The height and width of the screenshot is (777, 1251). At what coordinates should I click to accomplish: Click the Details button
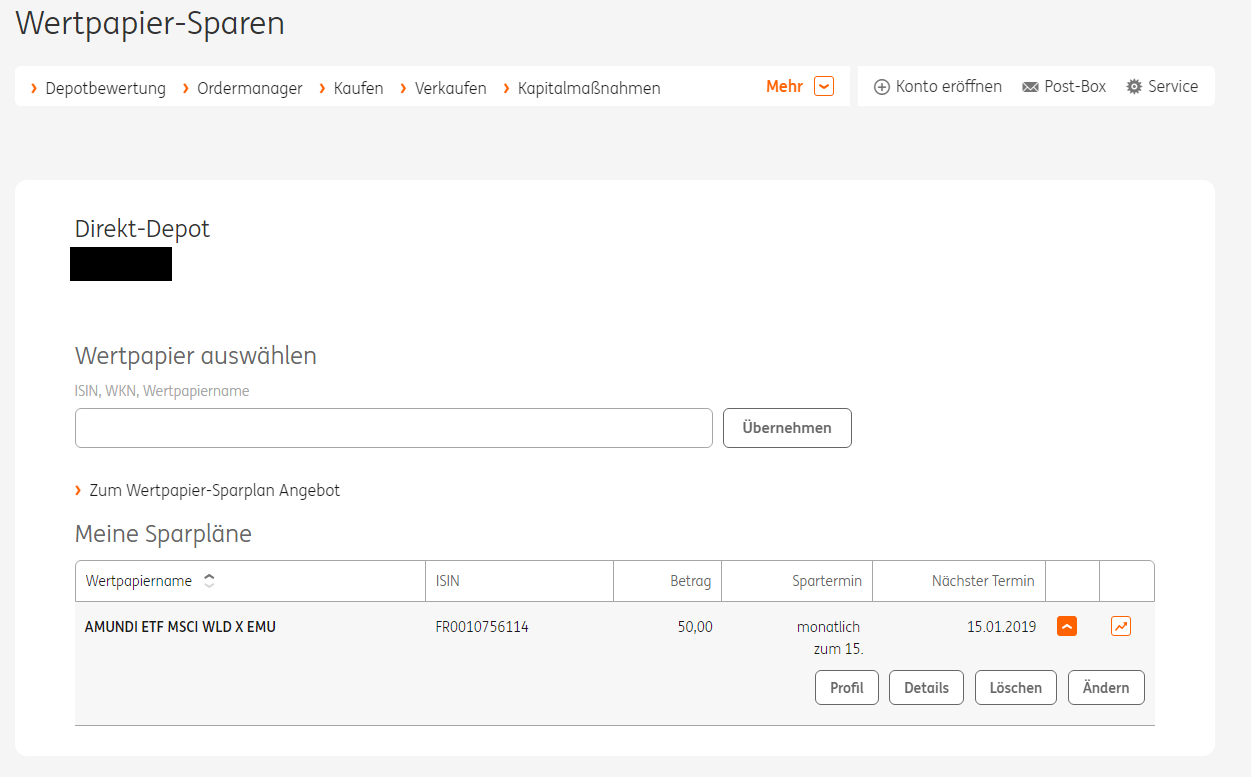pyautogui.click(x=926, y=688)
